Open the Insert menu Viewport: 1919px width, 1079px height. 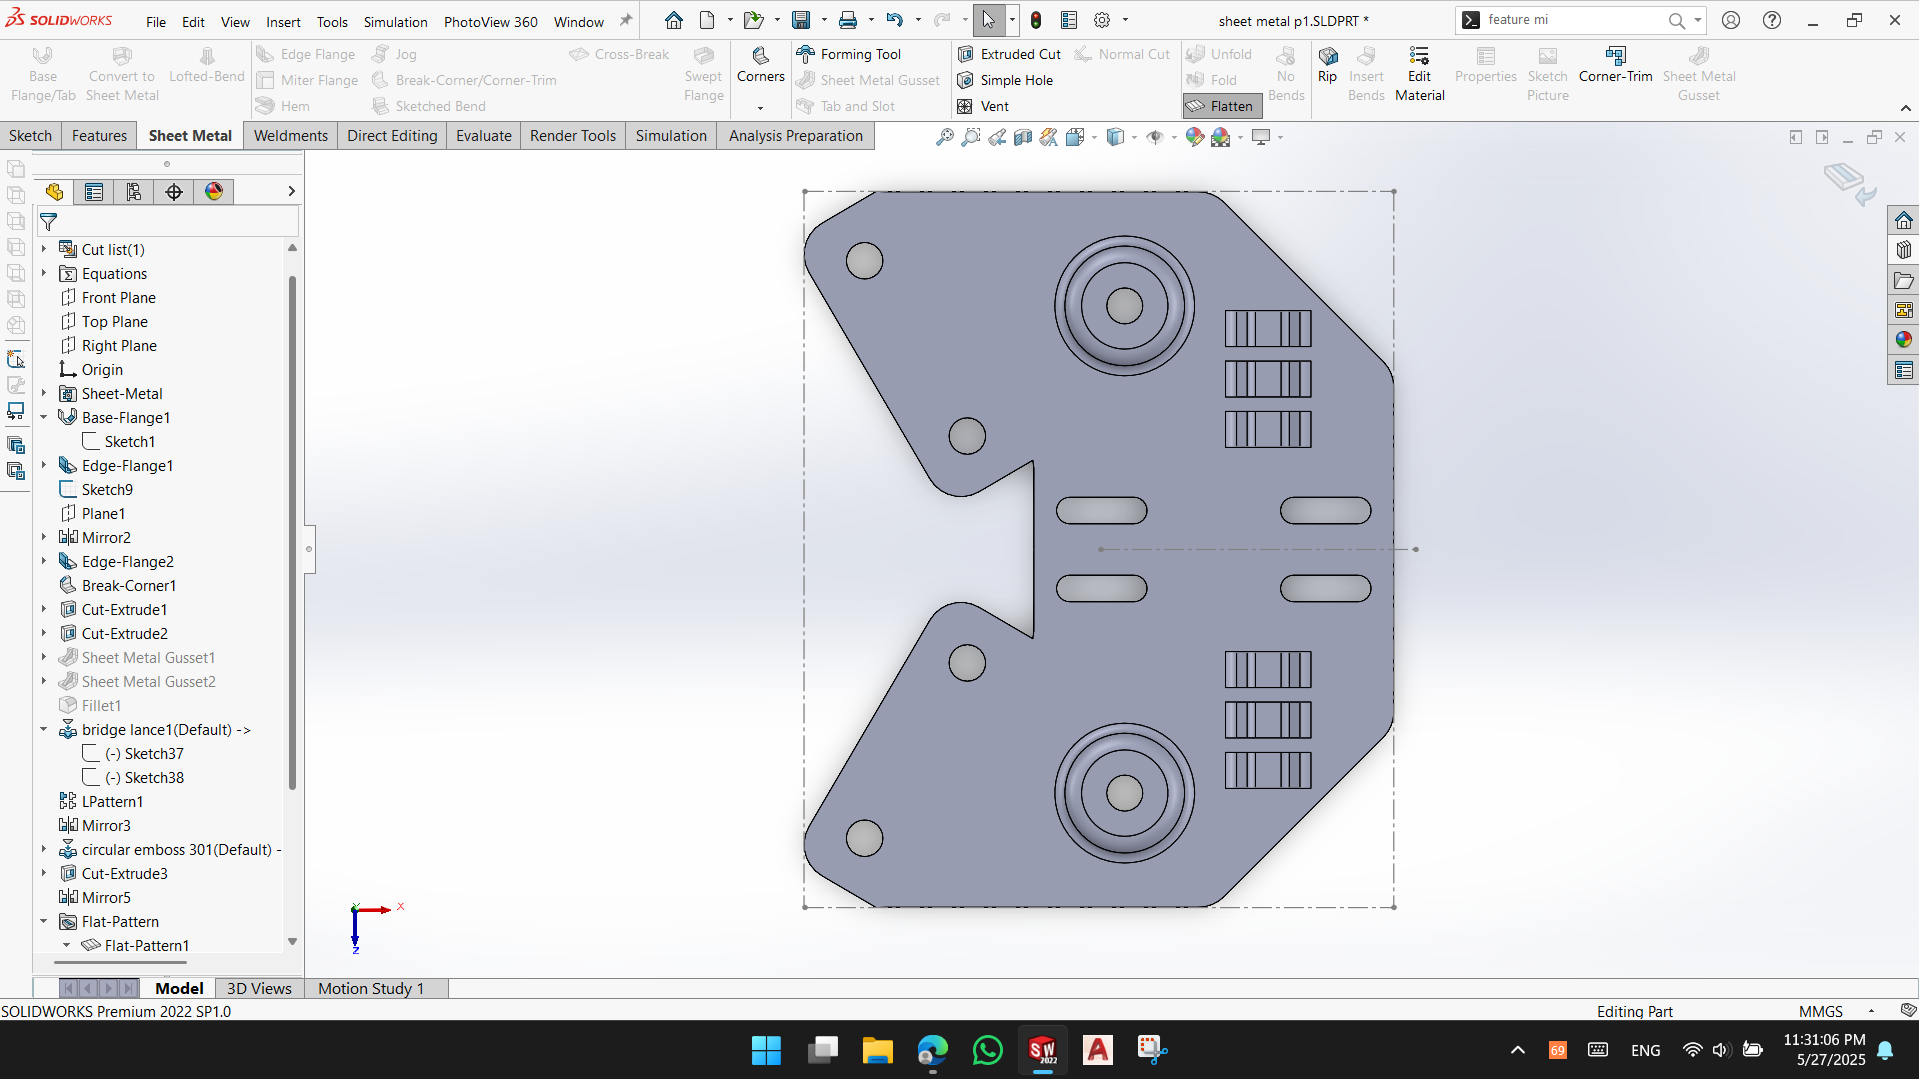283,21
